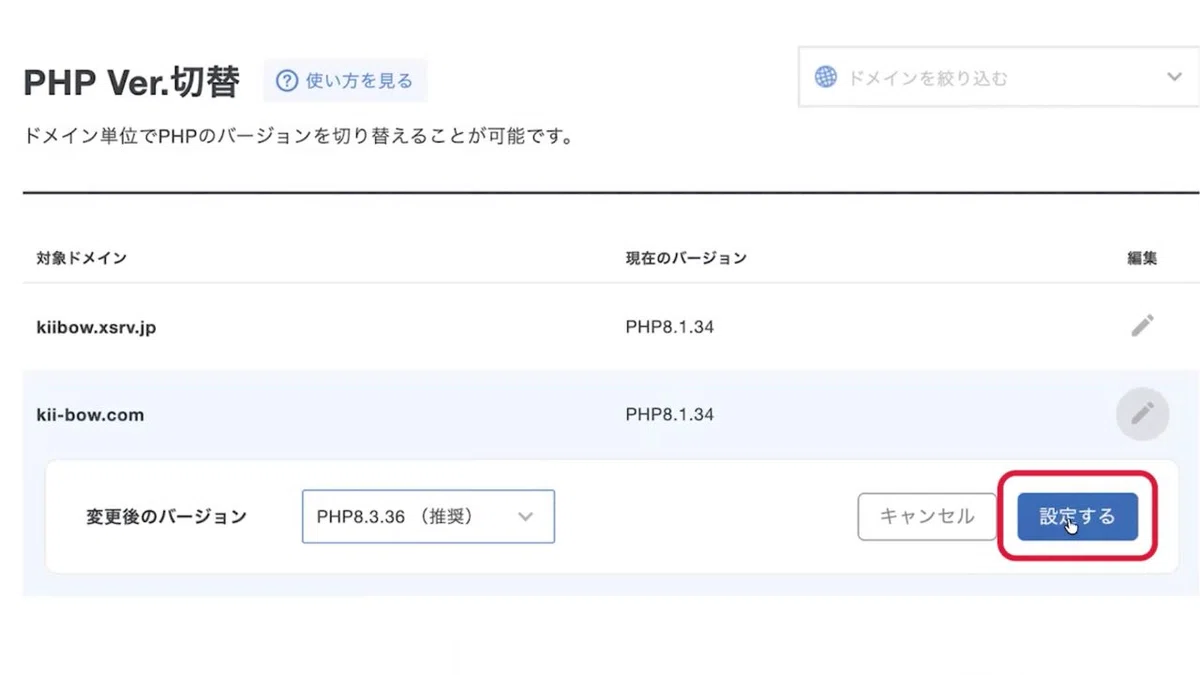1200x675 pixels.
Task: Click the question mark help icon
Action: pos(287,81)
